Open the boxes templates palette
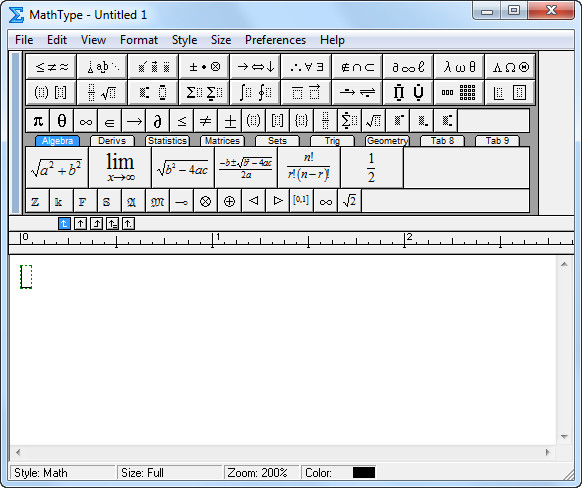Image resolution: width=582 pixels, height=488 pixels. tap(510, 92)
